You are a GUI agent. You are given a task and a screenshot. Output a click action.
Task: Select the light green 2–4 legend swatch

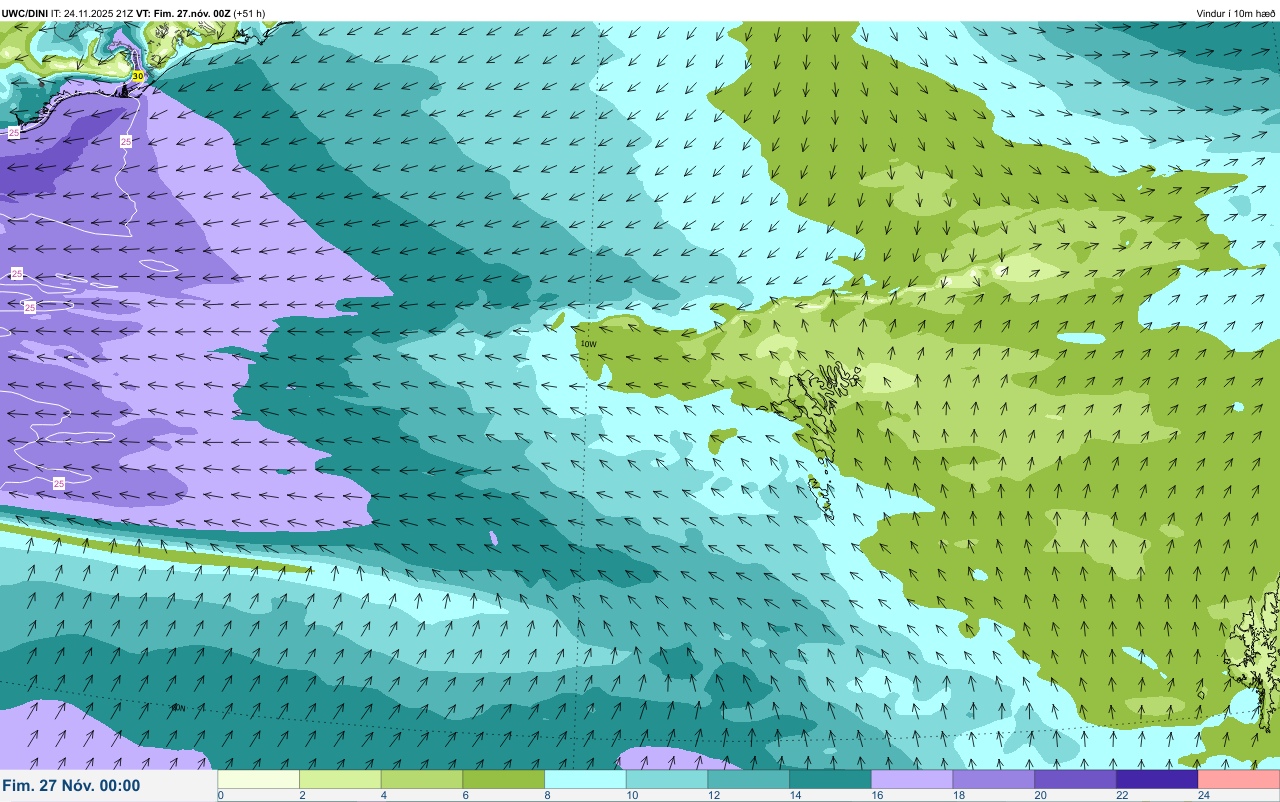(341, 779)
